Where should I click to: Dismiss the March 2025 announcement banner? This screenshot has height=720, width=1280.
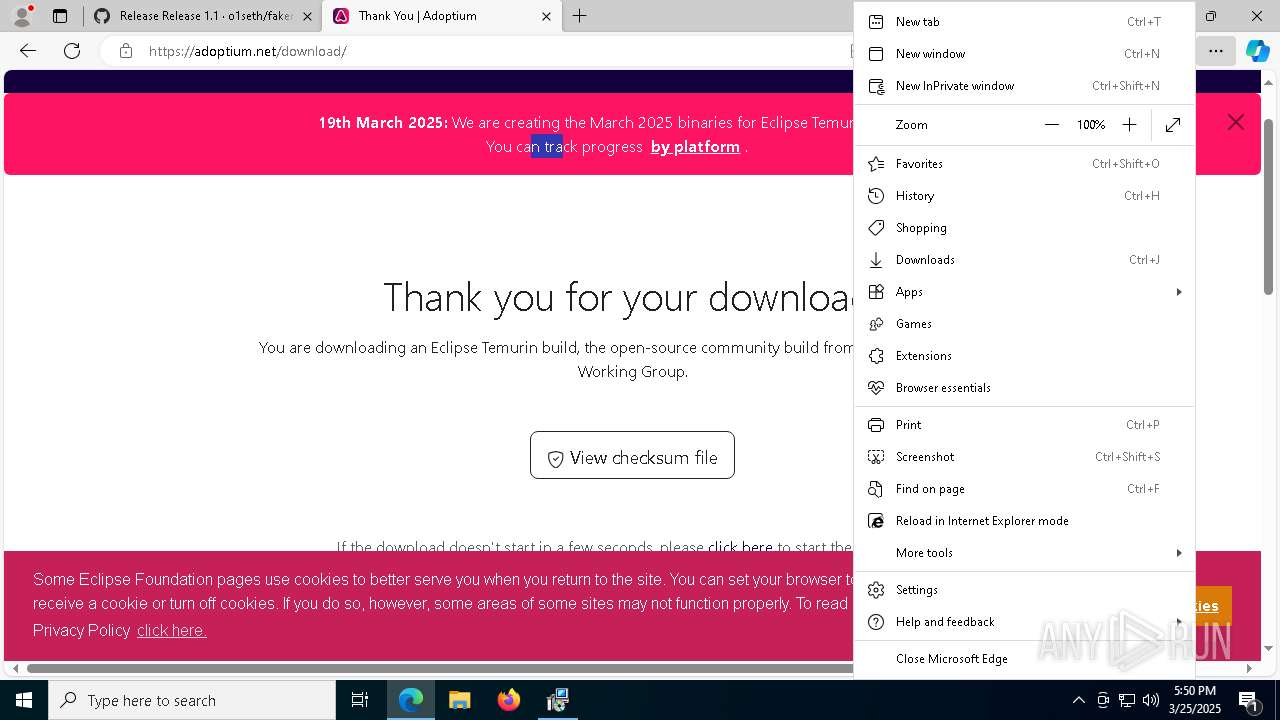point(1236,122)
